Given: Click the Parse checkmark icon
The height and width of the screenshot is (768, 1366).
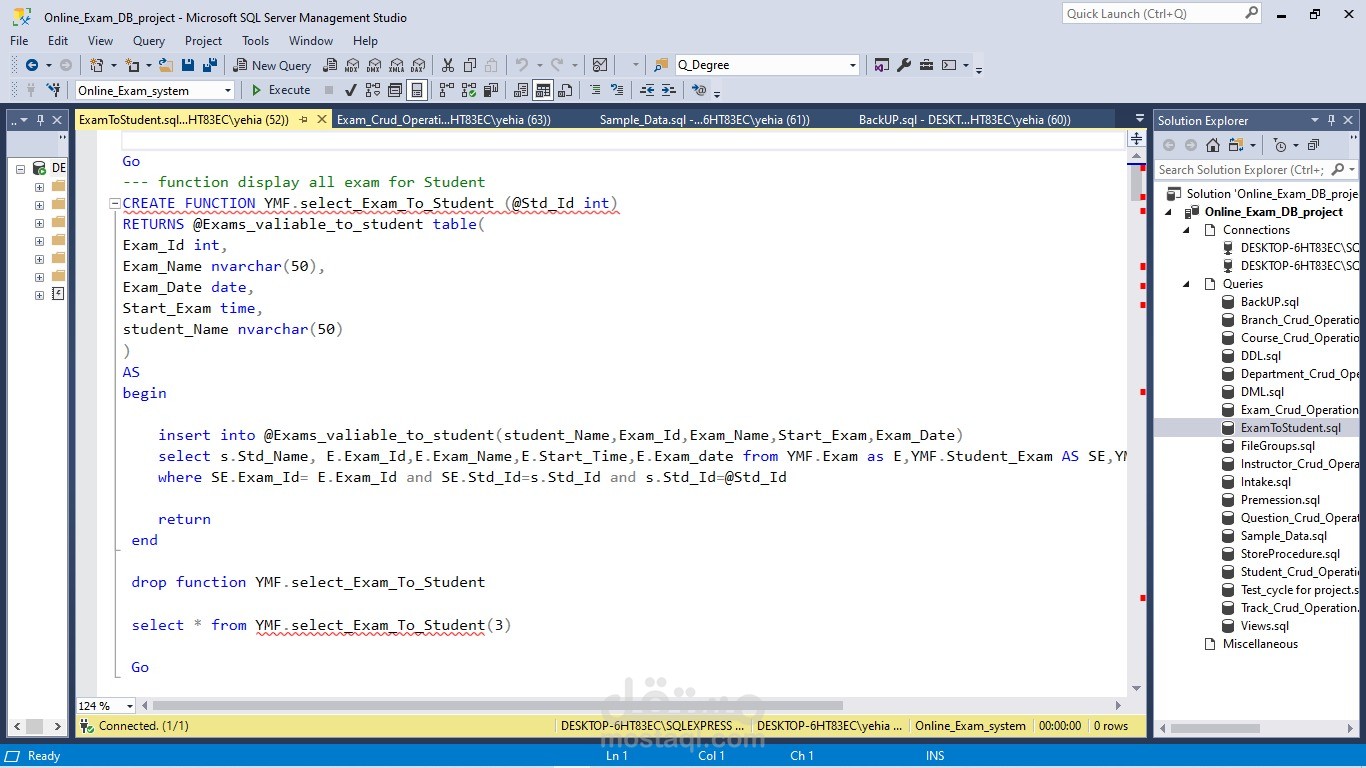Looking at the screenshot, I should tap(351, 90).
